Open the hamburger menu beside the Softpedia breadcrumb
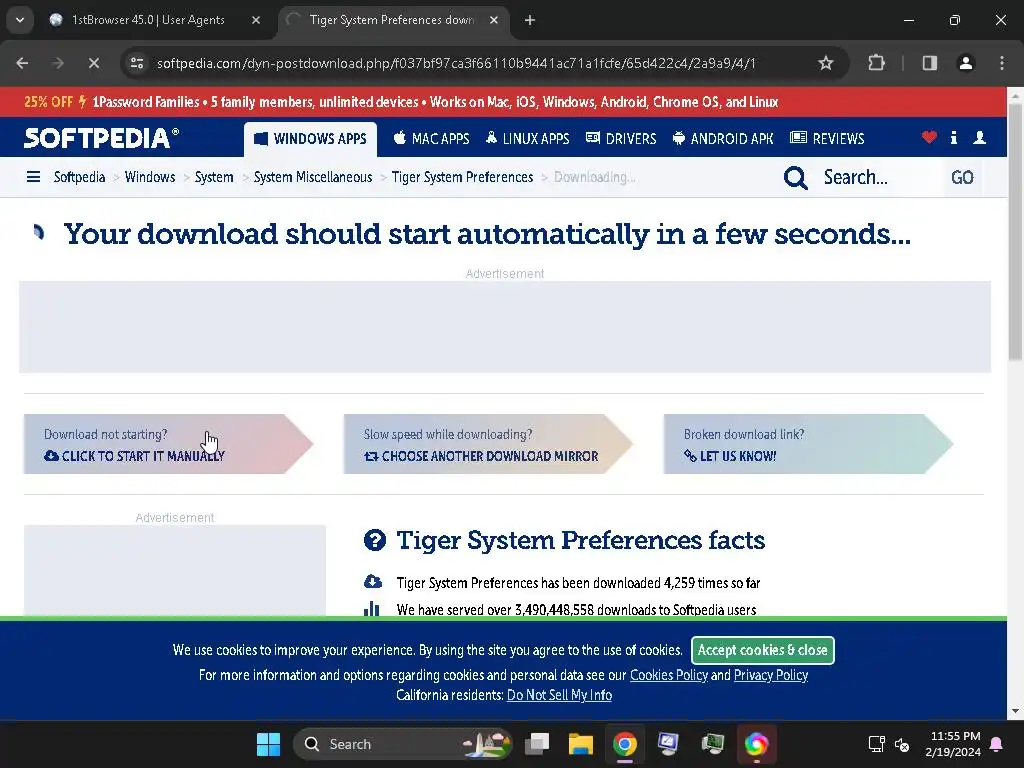 click(33, 177)
